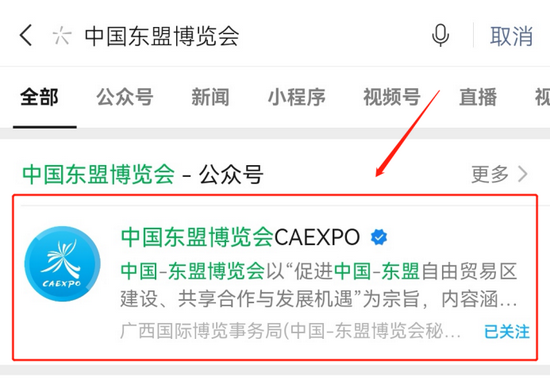
Task: Tap the publisher line 广西国际博览事务局
Action: [x=290, y=331]
